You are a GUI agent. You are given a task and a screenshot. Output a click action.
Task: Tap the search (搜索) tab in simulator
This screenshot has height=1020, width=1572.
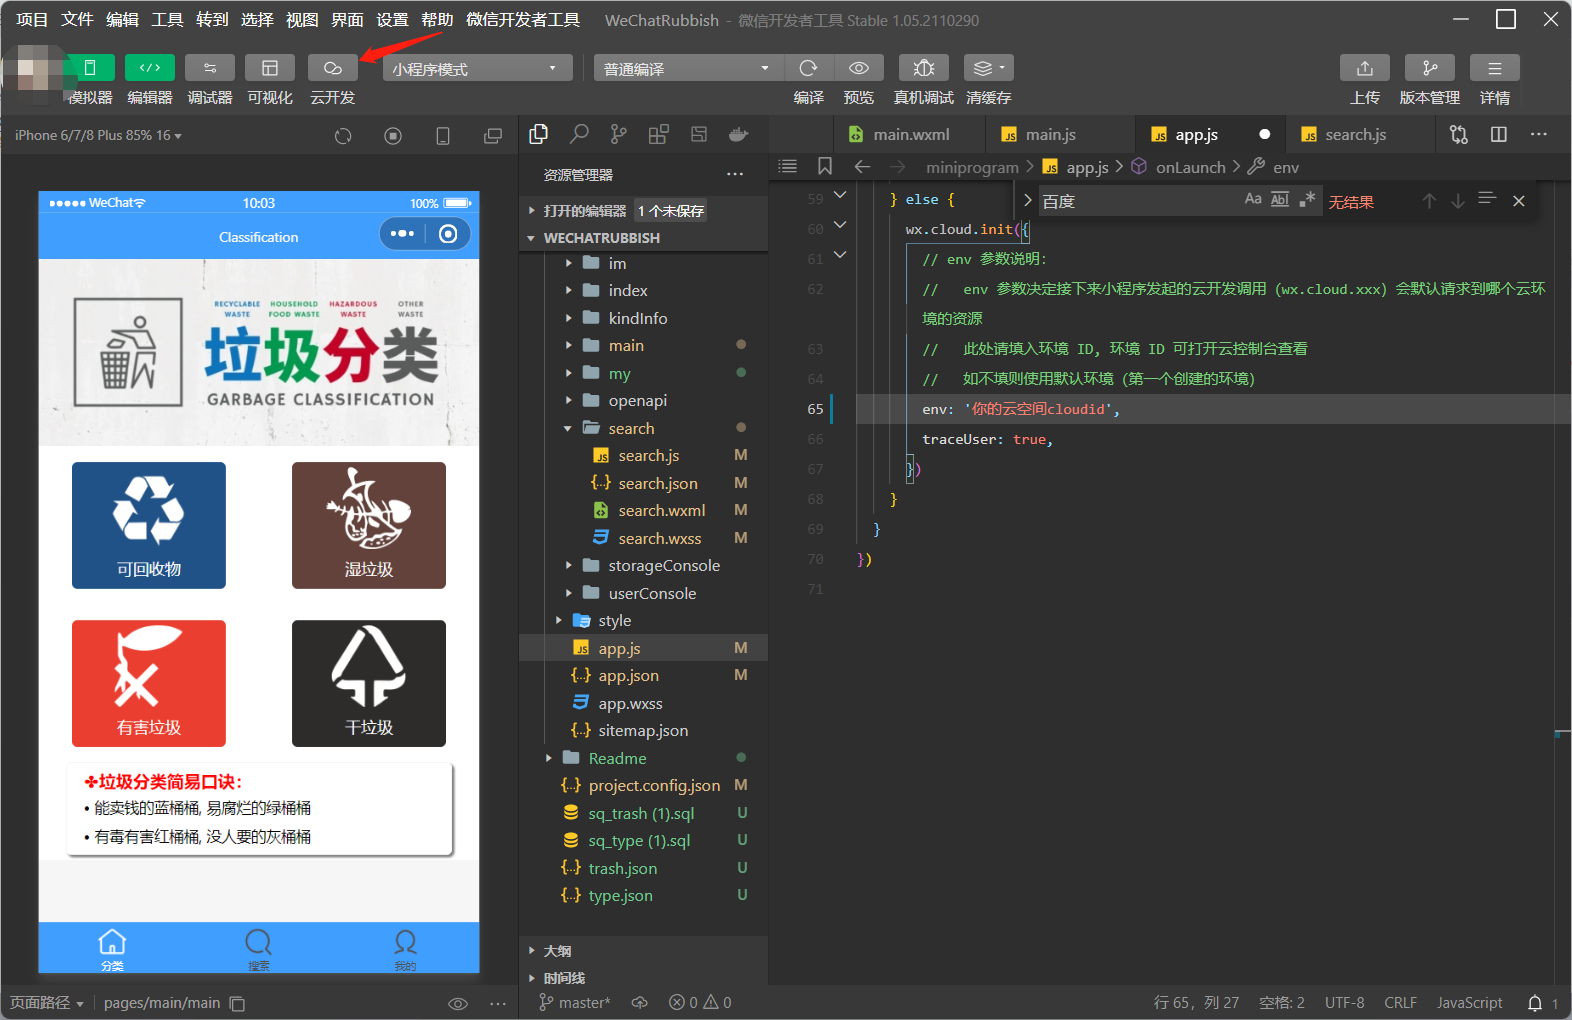tap(258, 949)
